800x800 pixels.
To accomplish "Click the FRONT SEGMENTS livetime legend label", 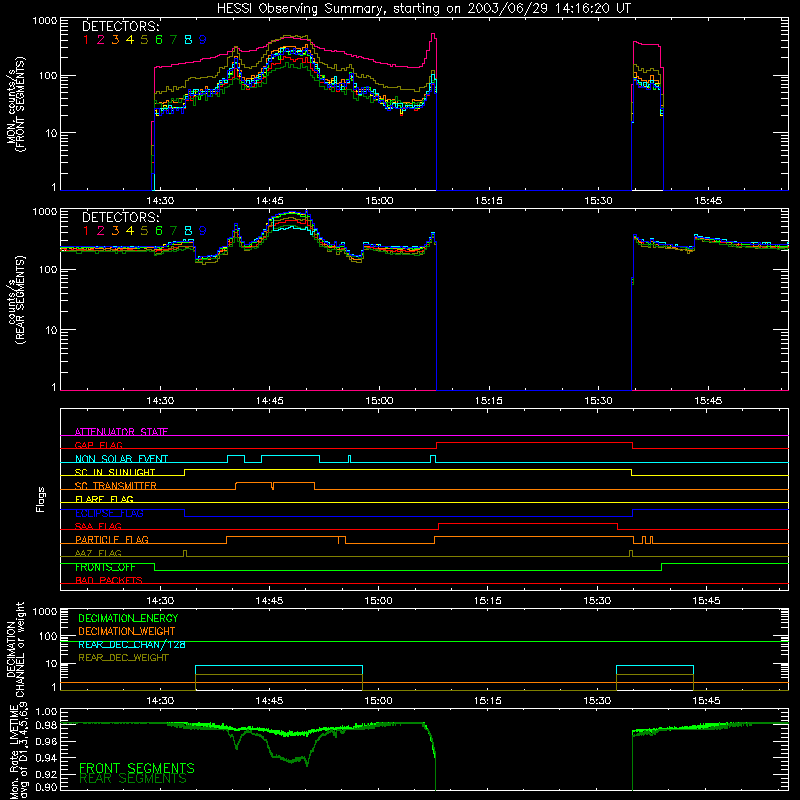I will (137, 768).
